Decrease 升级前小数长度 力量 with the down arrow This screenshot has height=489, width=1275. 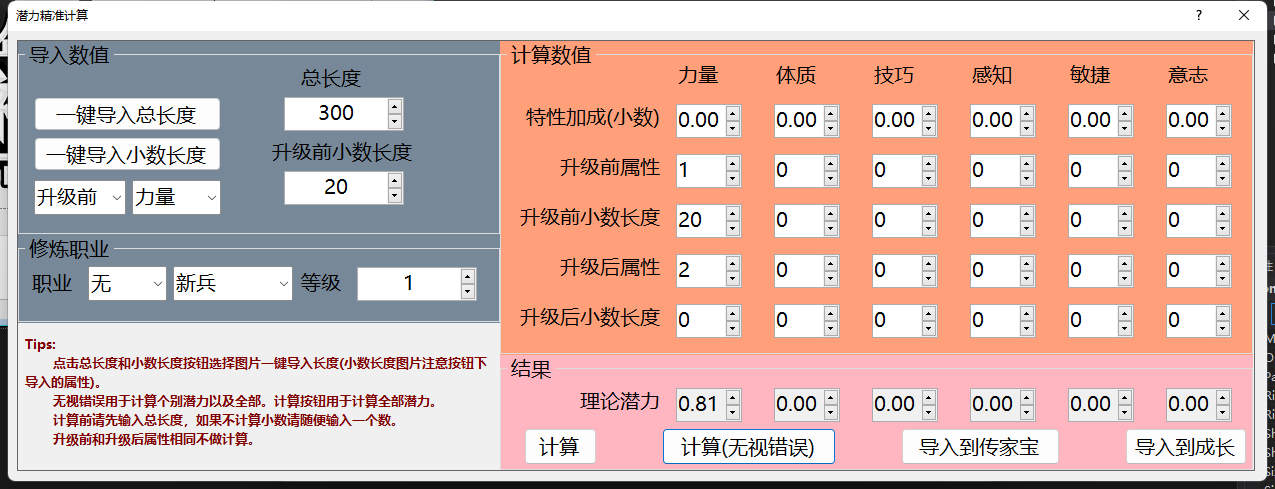pyautogui.click(x=733, y=228)
